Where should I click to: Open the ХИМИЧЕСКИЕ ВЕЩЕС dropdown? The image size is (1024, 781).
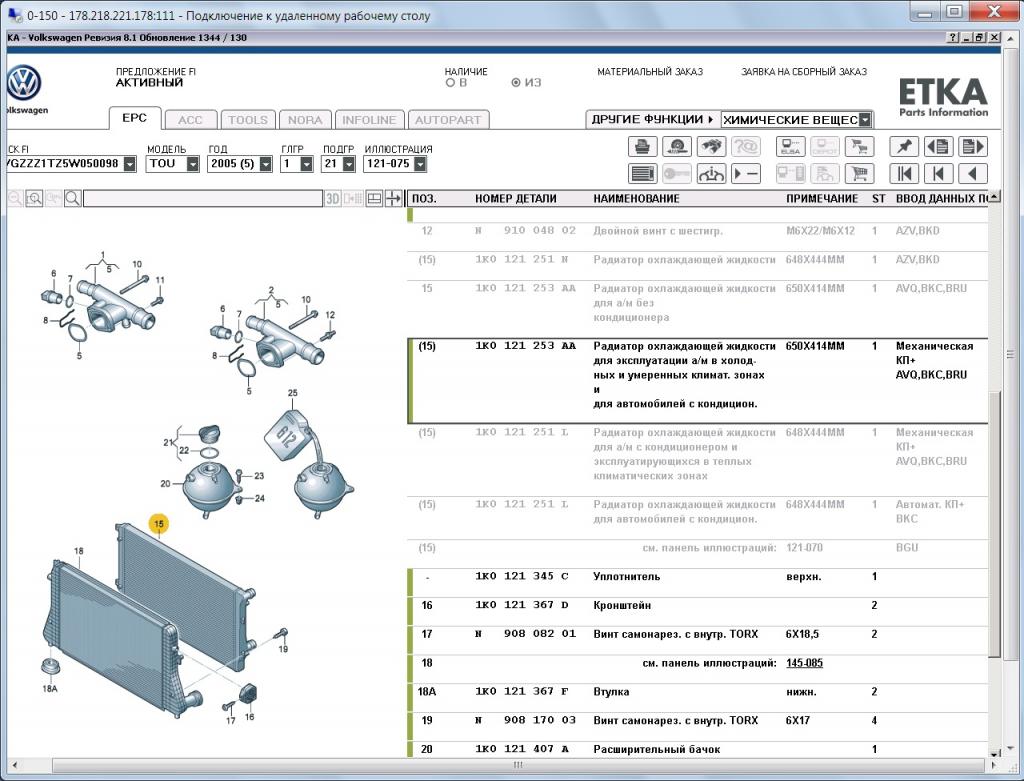point(865,120)
